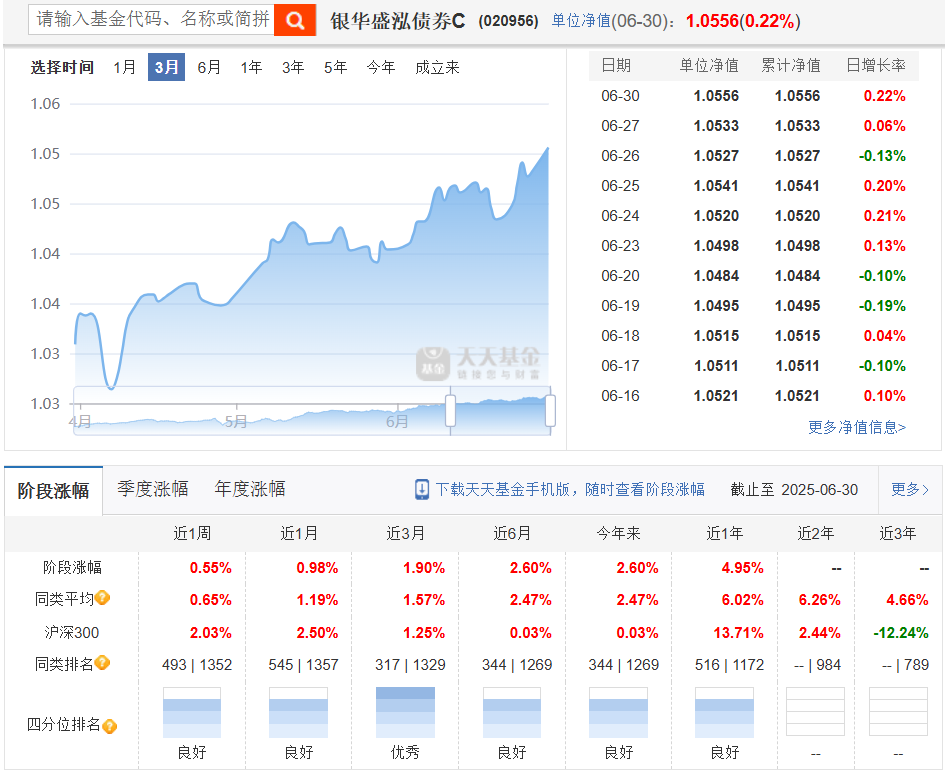The width and height of the screenshot is (945, 773).
Task: Click the 近3月 quartile ranking chart
Action: (x=405, y=712)
